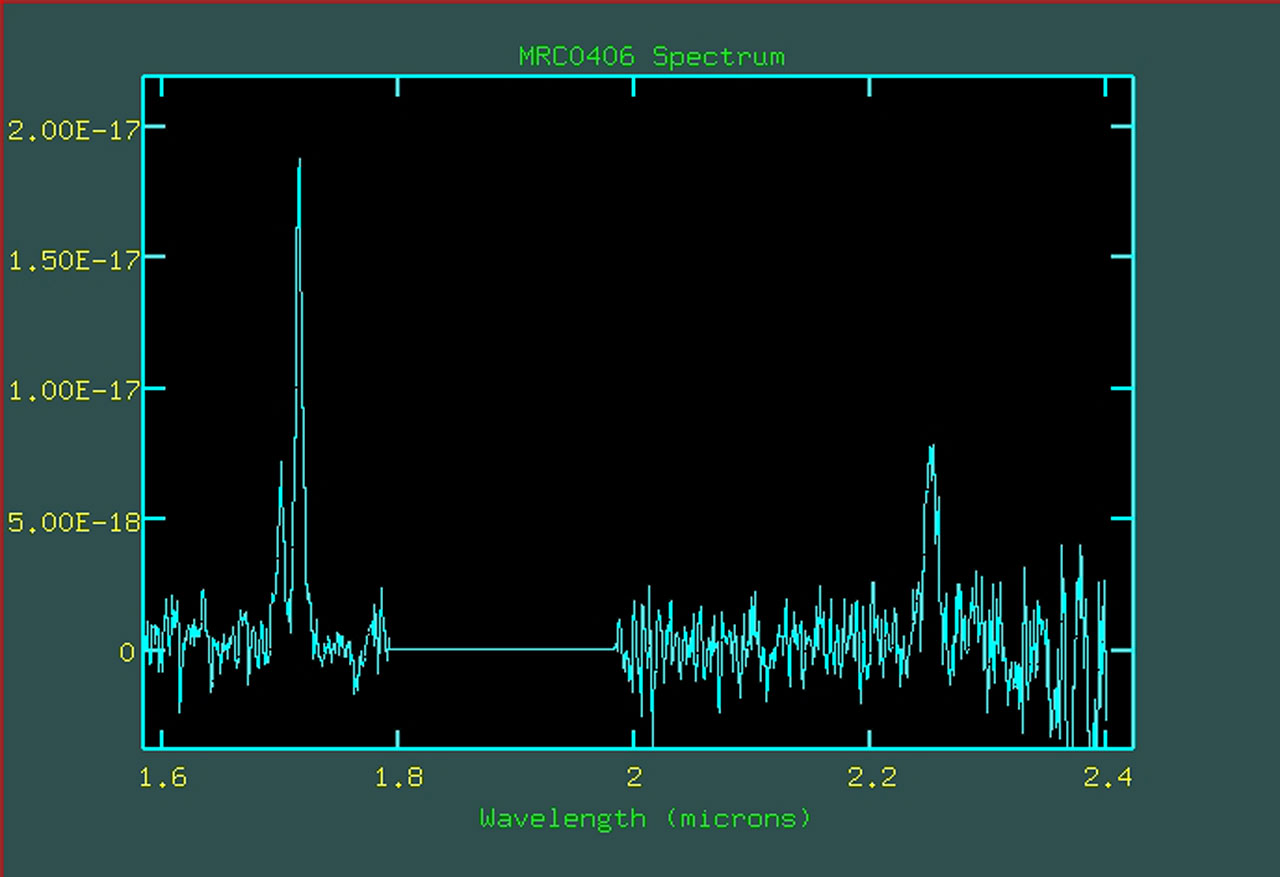Click the tip of the tallest emission peak
Screen dimensions: 1280x877
pyautogui.click(x=299, y=160)
